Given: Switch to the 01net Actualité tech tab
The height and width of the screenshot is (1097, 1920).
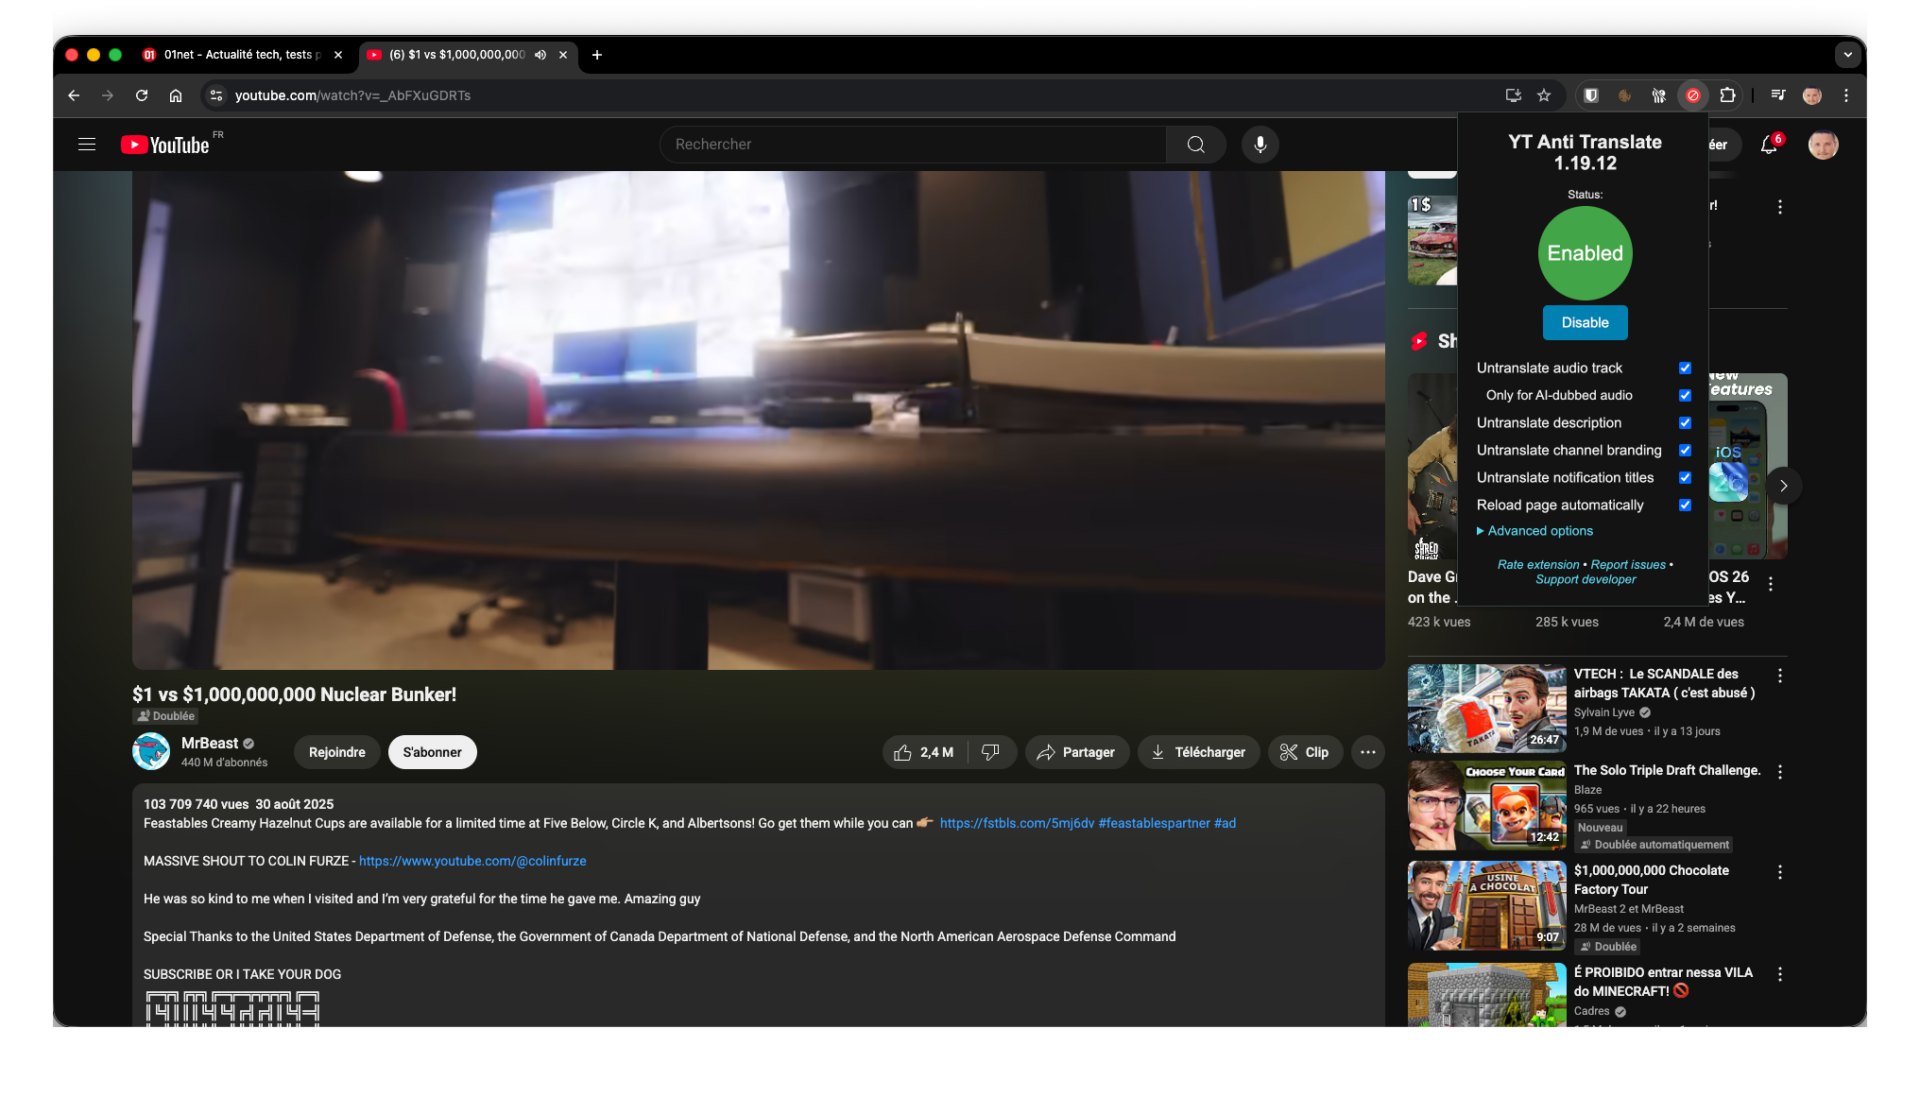Looking at the screenshot, I should click(x=240, y=55).
